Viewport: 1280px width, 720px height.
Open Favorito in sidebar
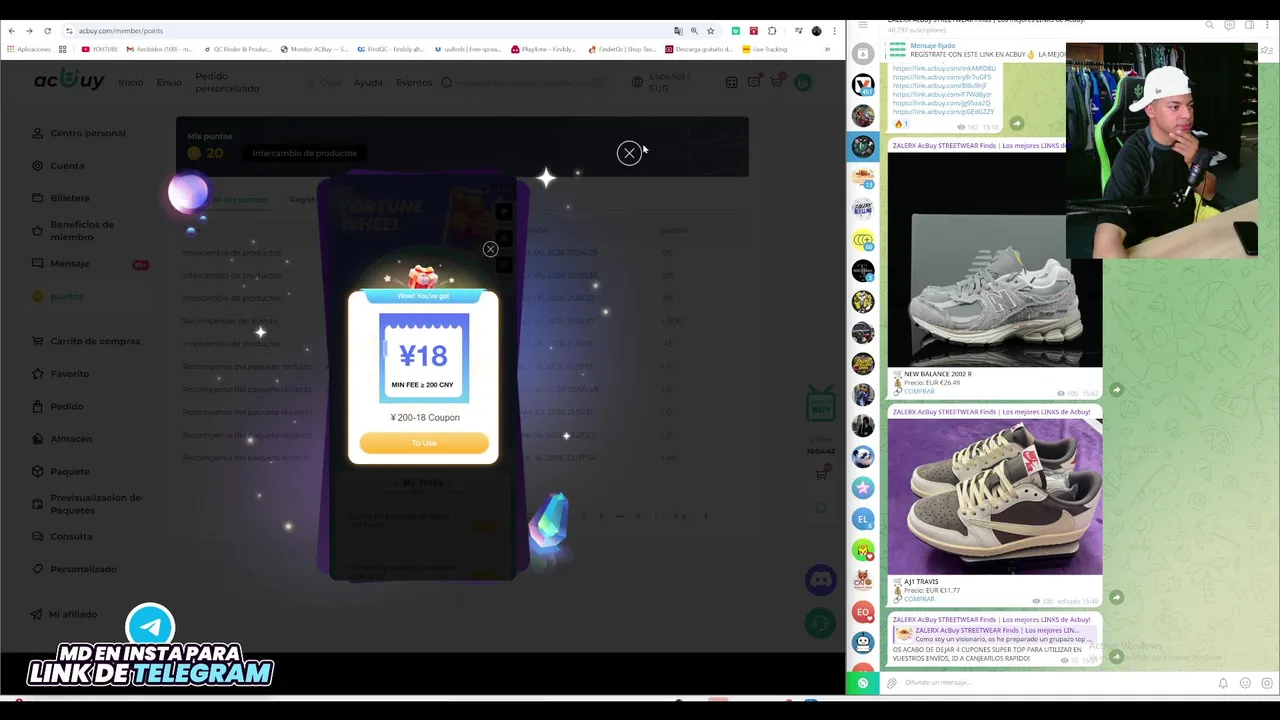pos(61,374)
